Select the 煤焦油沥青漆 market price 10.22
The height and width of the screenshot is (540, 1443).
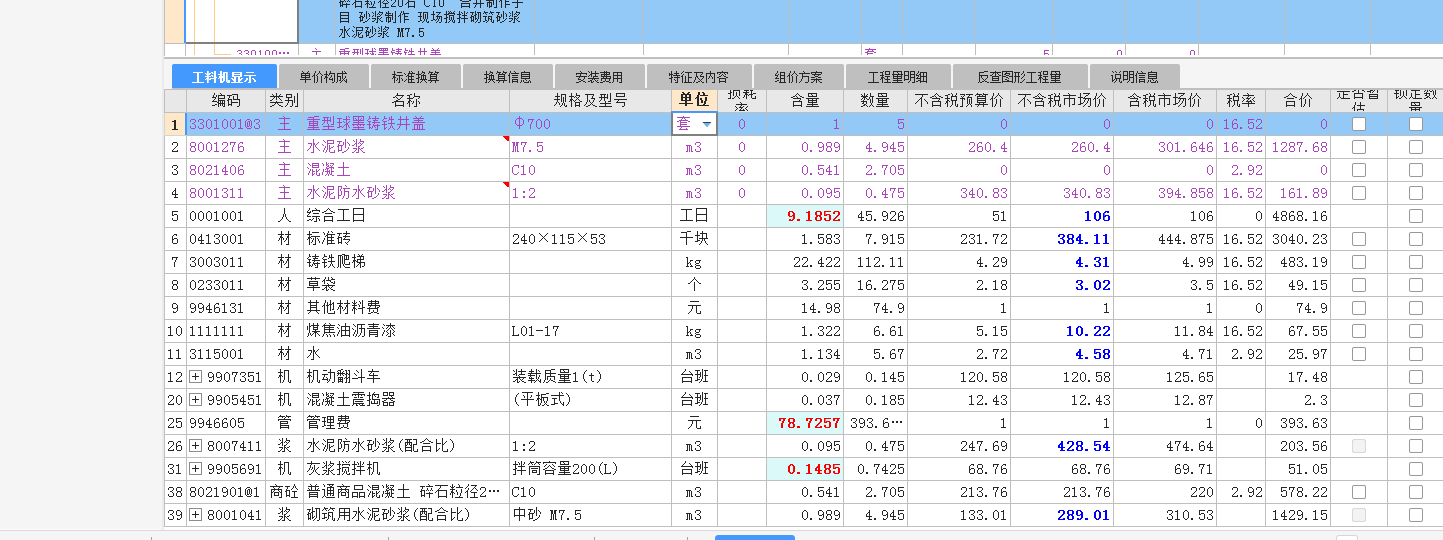(1062, 331)
